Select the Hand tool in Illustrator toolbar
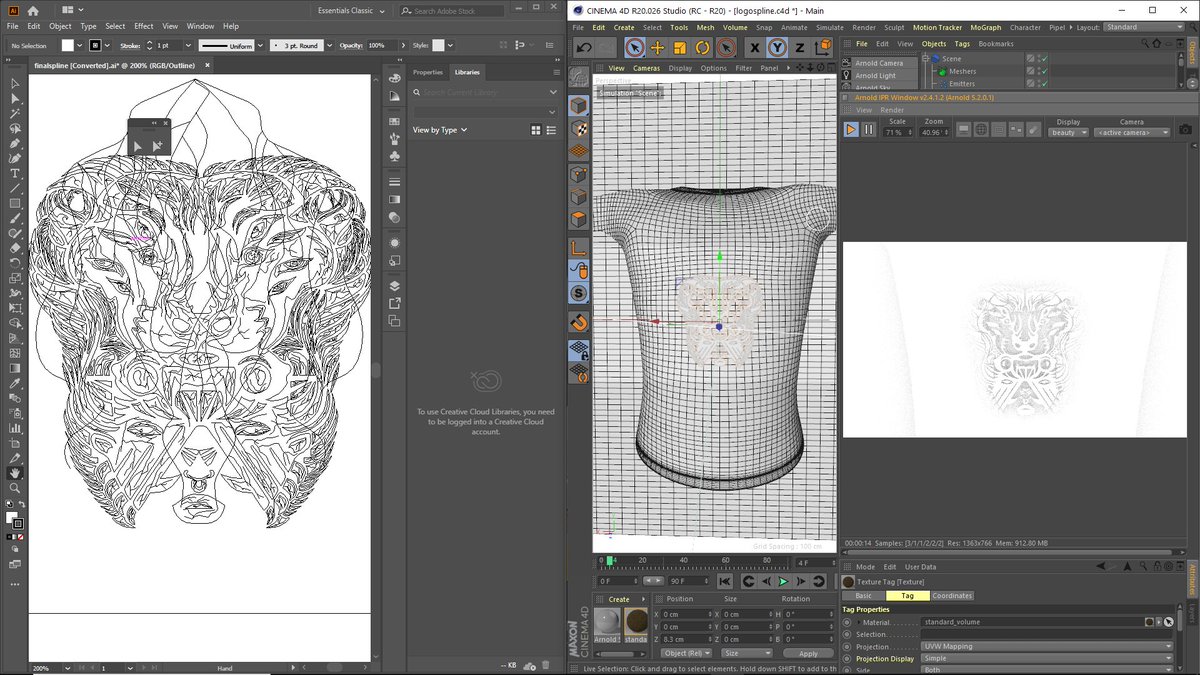1200x675 pixels. [x=15, y=473]
